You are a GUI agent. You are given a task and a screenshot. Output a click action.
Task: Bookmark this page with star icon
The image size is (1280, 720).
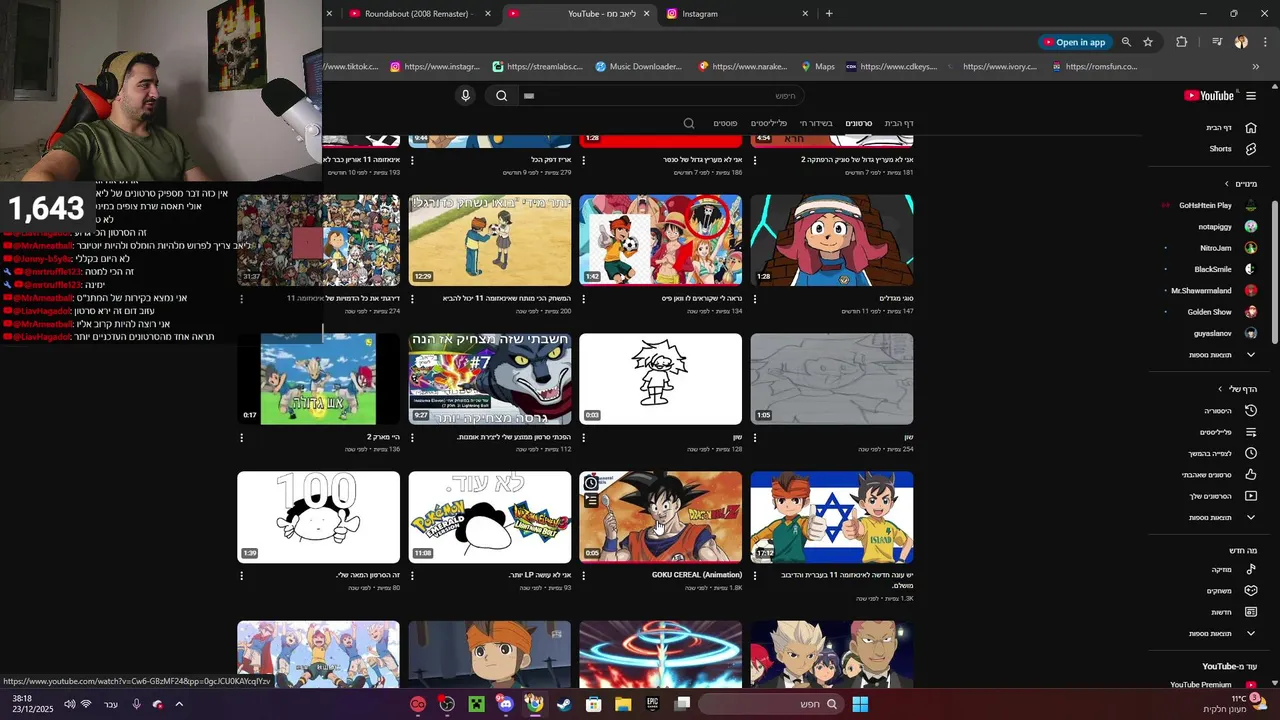[x=1148, y=42]
